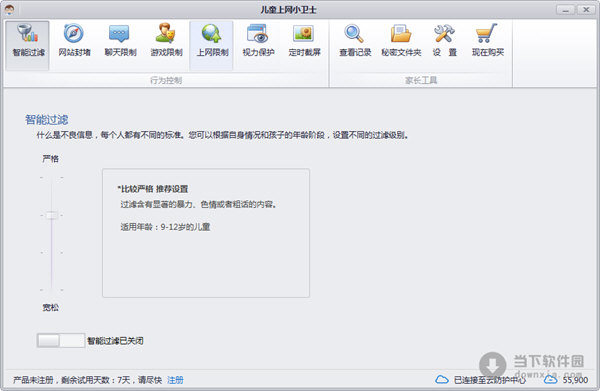600x391 pixels.
Task: Click the 已连接至云防护中心 cloud icon
Action: [x=442, y=380]
